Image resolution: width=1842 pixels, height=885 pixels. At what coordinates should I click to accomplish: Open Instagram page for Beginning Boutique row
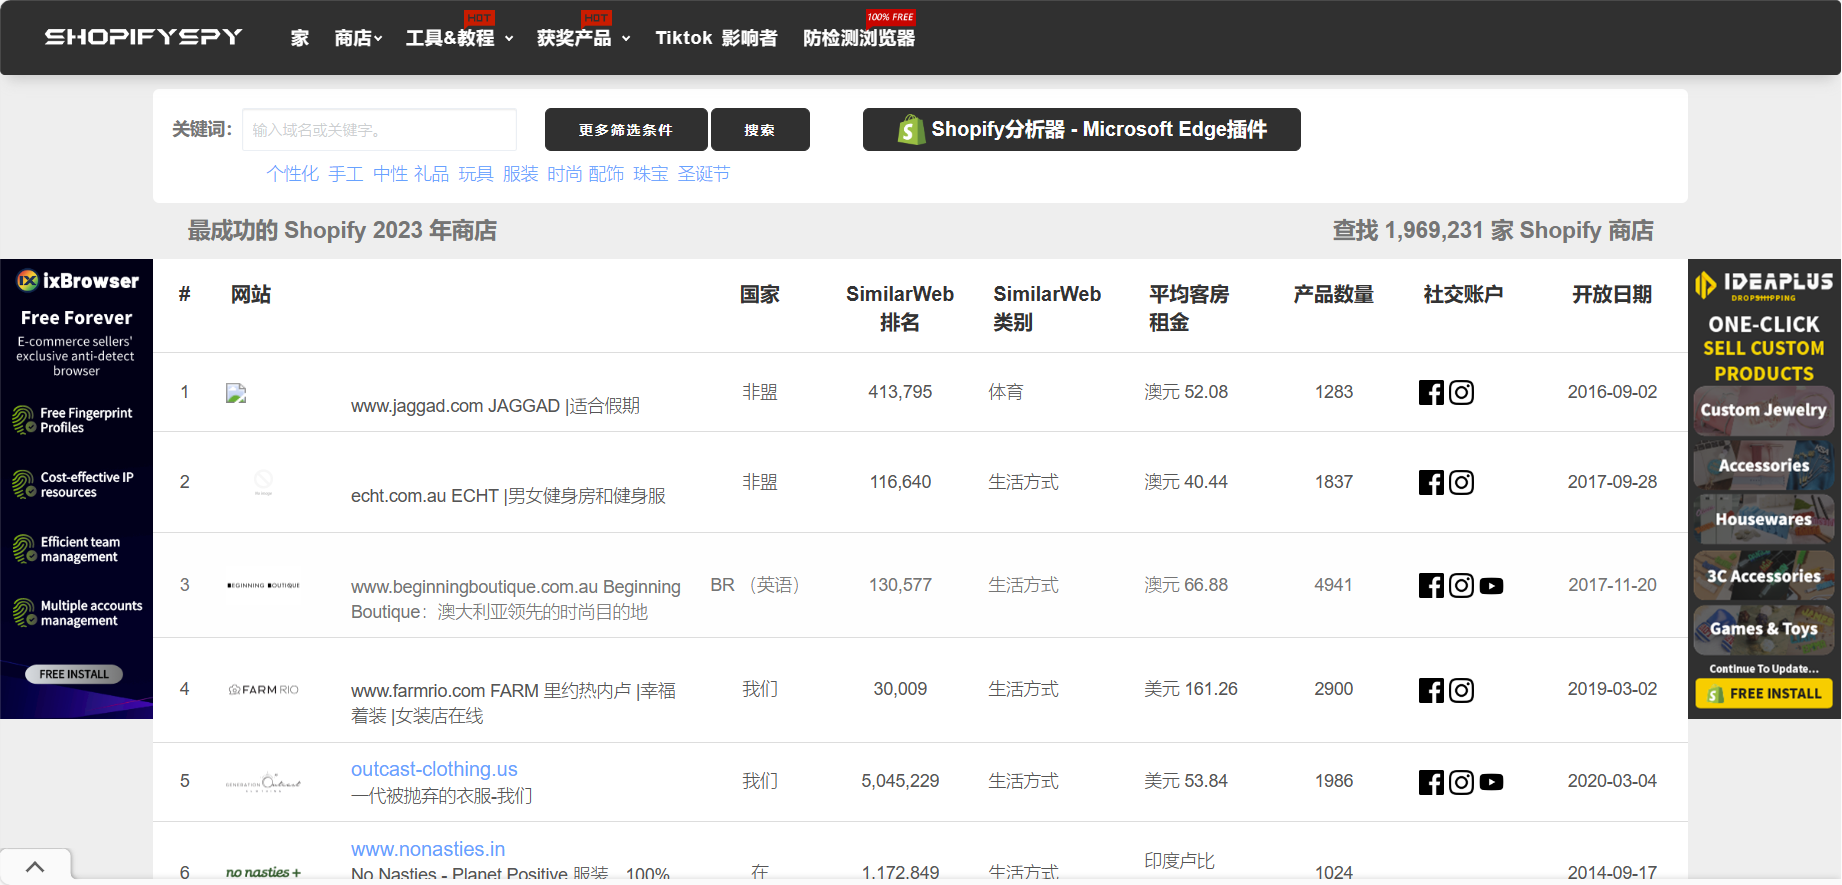[x=1461, y=586]
